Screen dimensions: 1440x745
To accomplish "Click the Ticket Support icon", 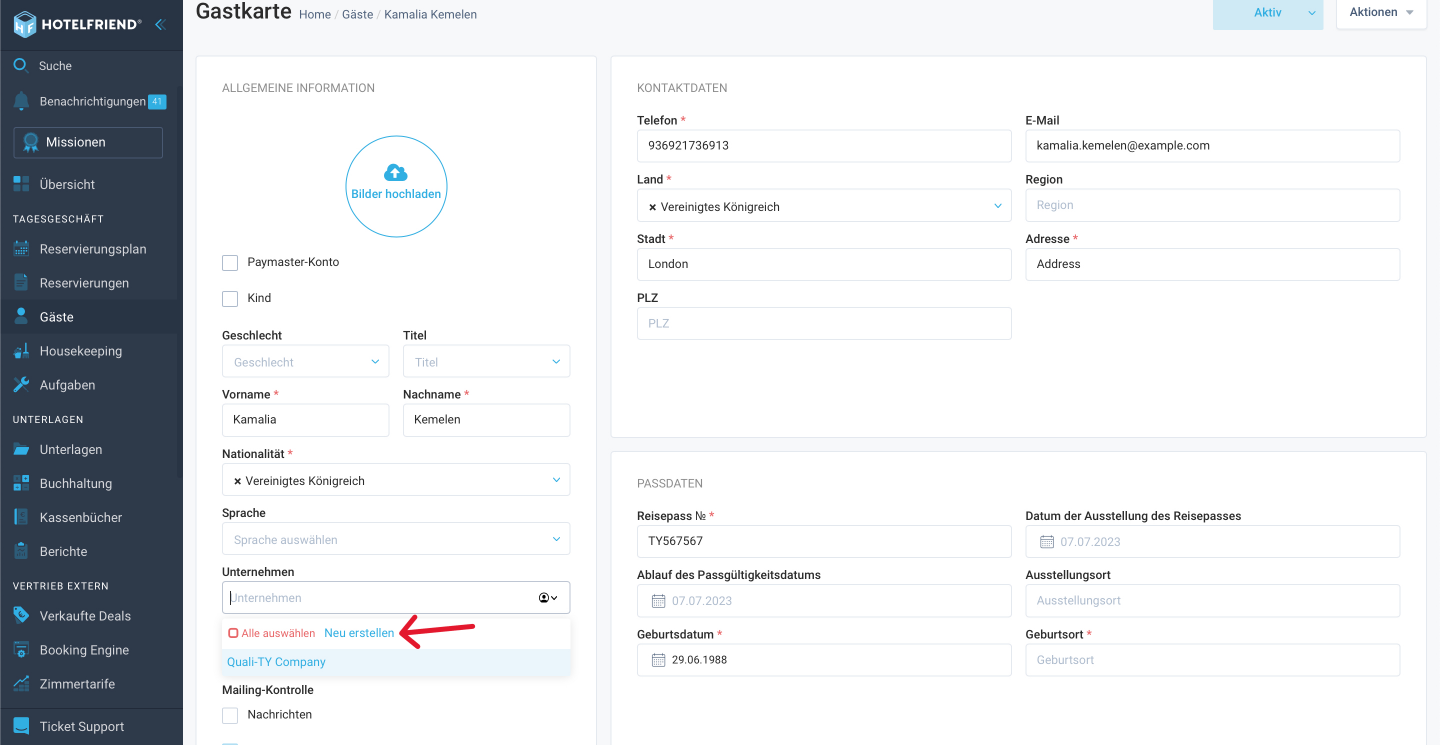I will pos(21,727).
